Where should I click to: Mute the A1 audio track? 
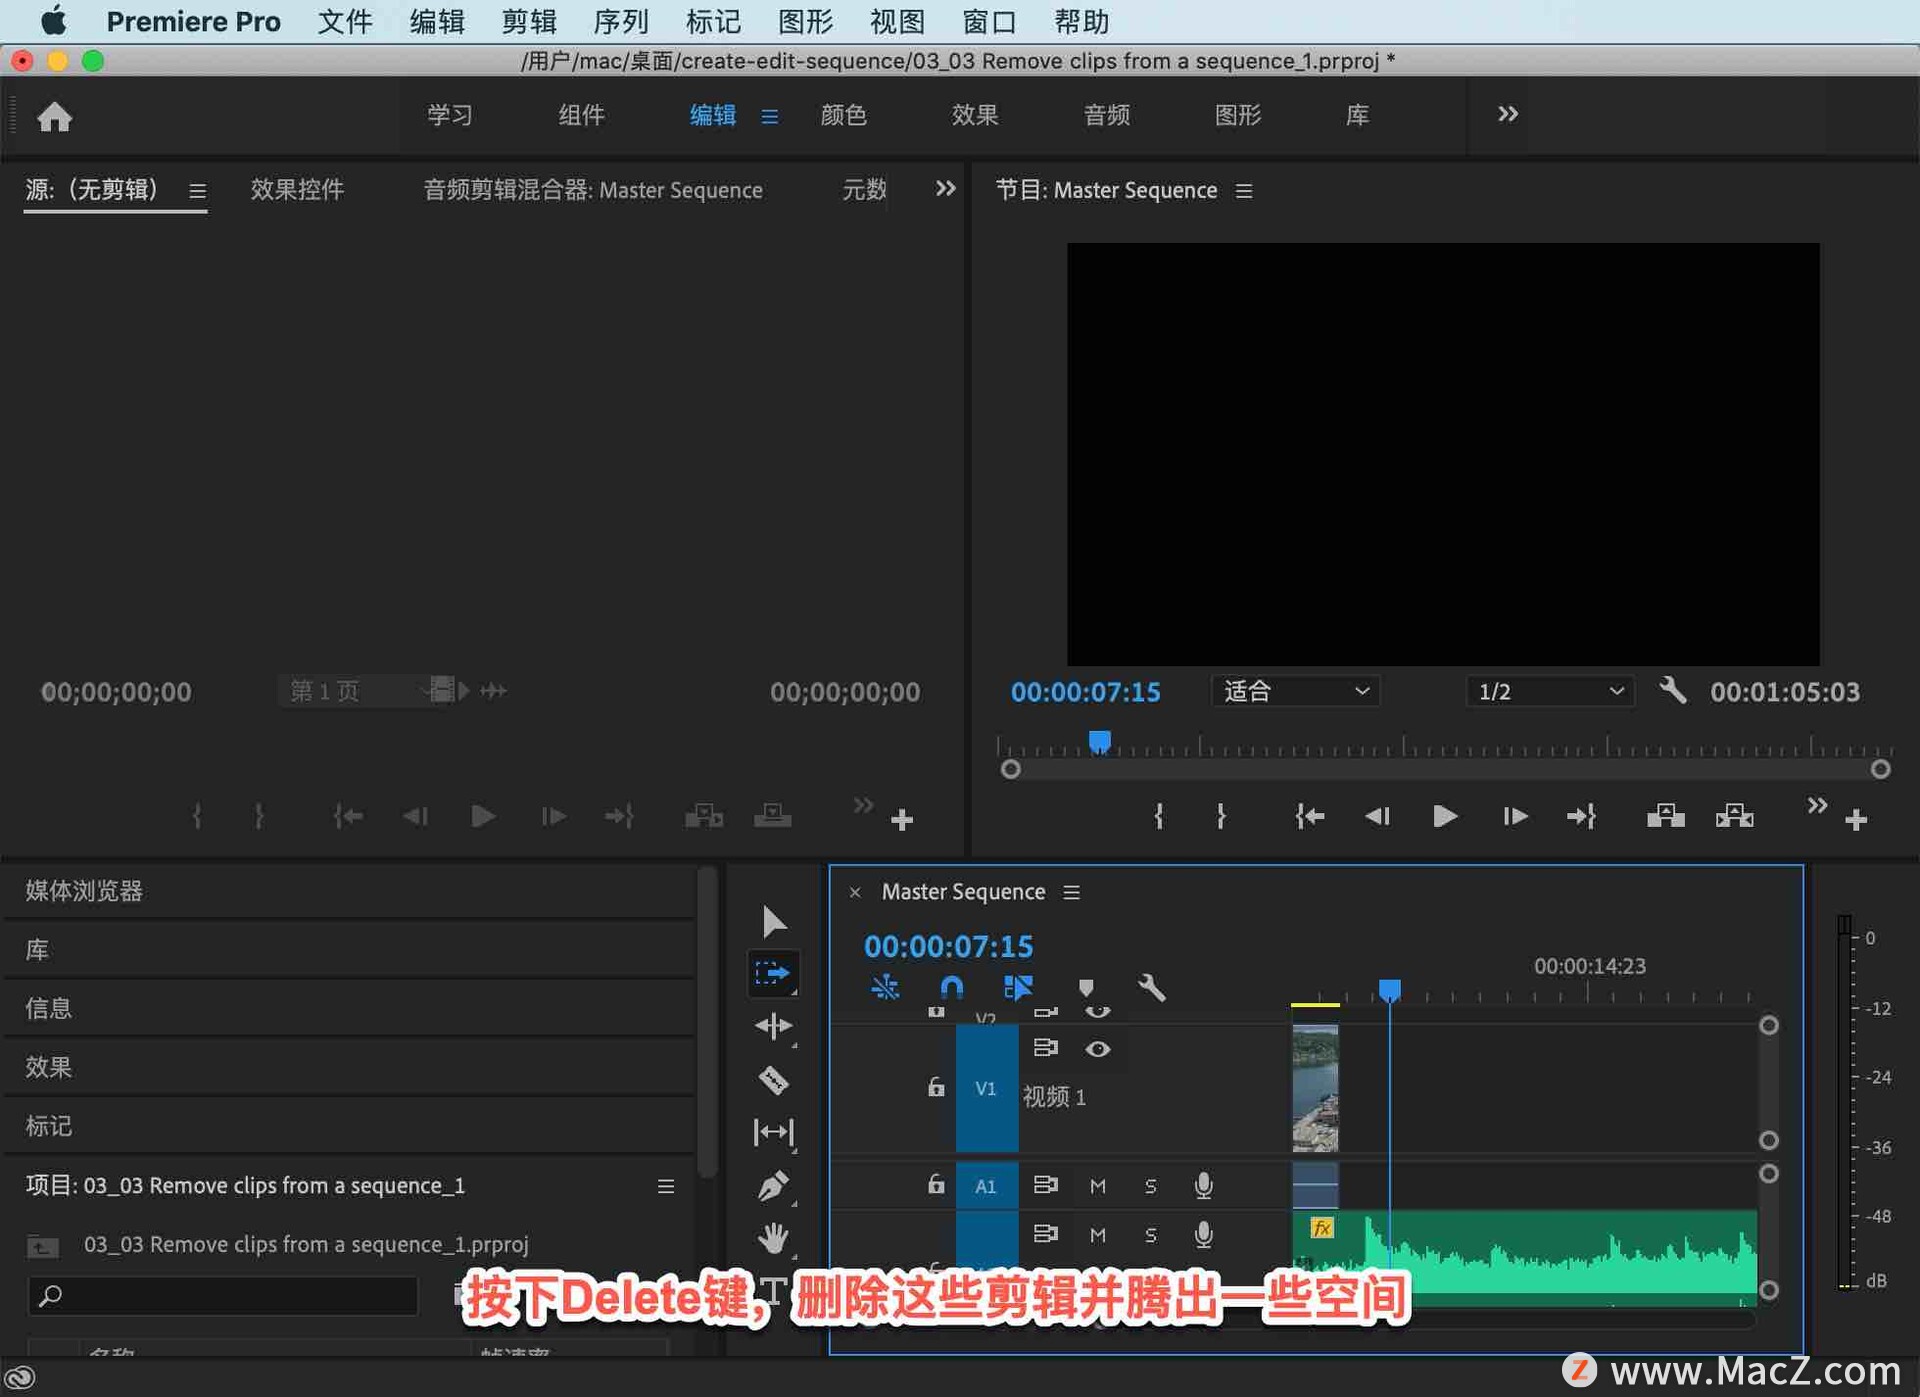pos(1097,1185)
